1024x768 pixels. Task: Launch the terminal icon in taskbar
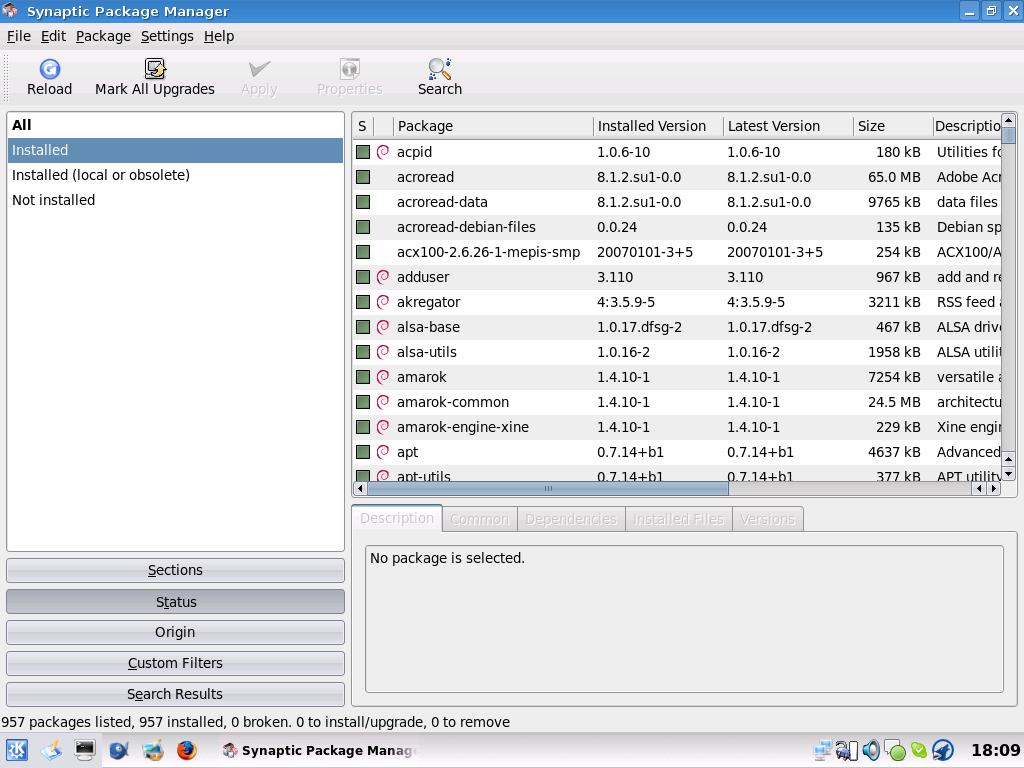click(84, 750)
